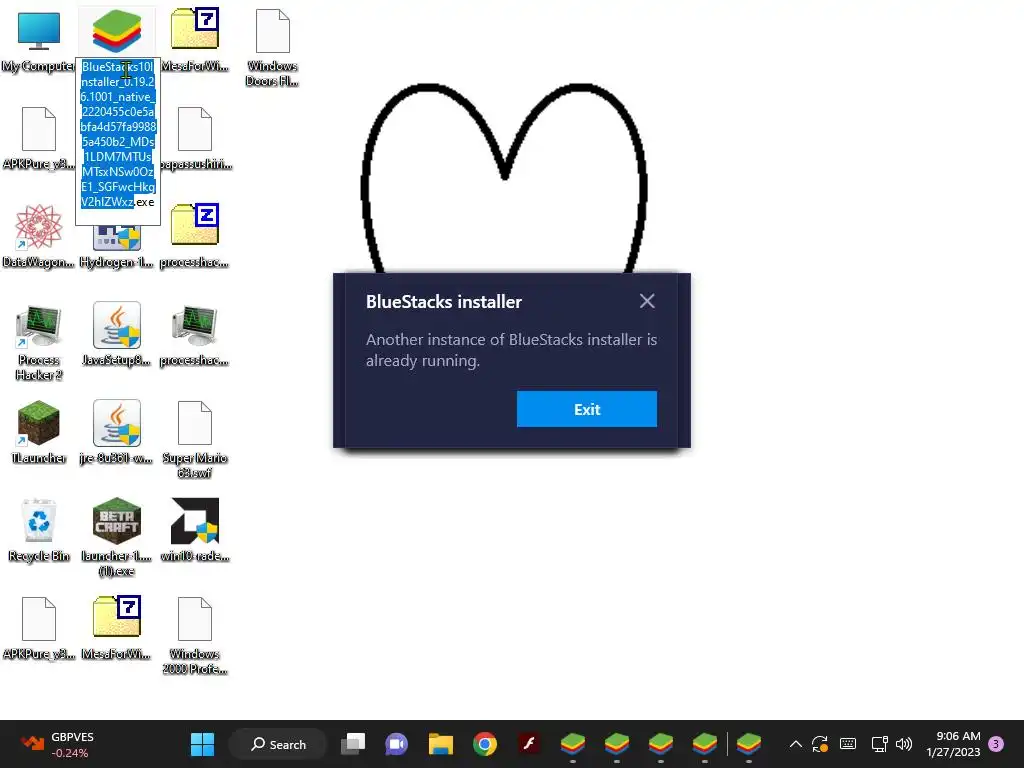Close the BlueStacks installer dialog with X
Image resolution: width=1024 pixels, height=768 pixels.
coord(647,301)
